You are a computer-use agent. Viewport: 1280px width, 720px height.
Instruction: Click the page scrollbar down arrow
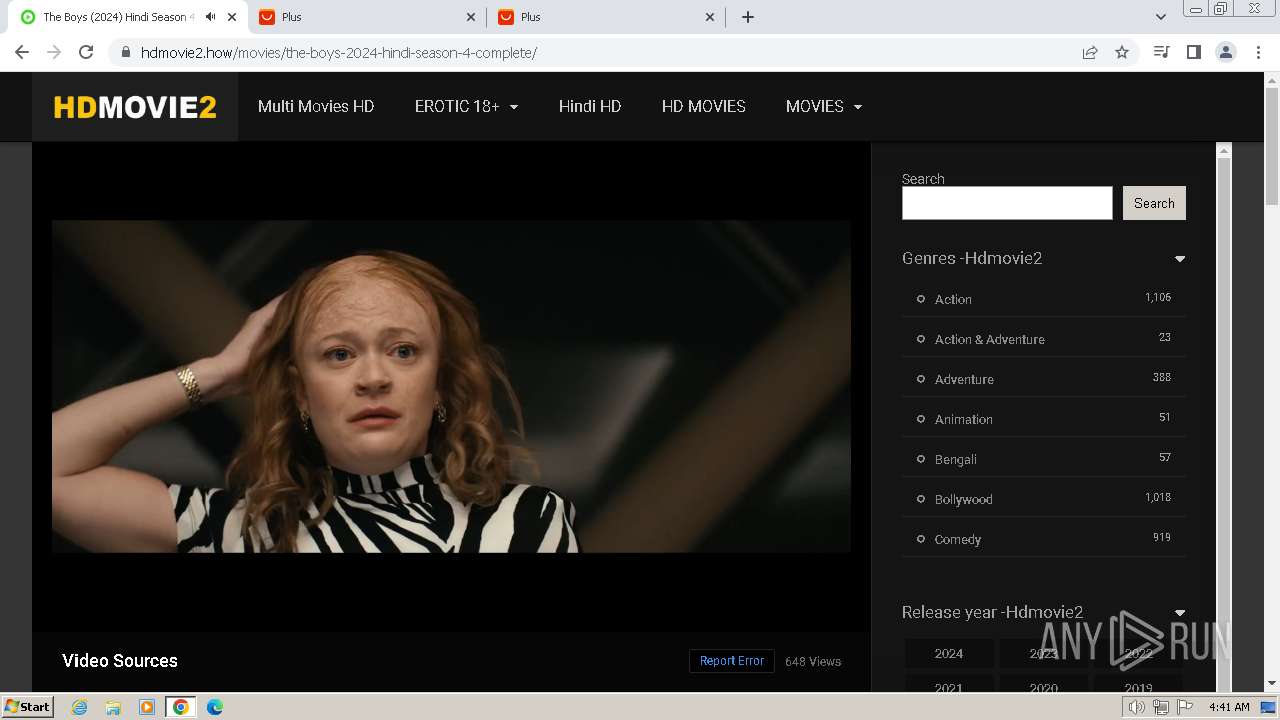1272,683
